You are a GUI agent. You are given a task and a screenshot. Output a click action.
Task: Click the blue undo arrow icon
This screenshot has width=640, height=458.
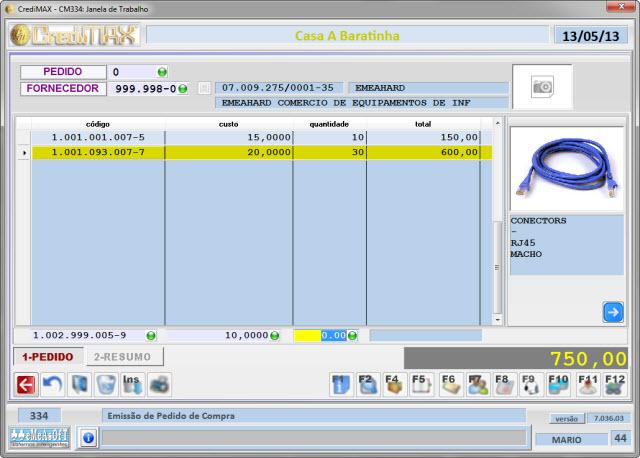52,384
